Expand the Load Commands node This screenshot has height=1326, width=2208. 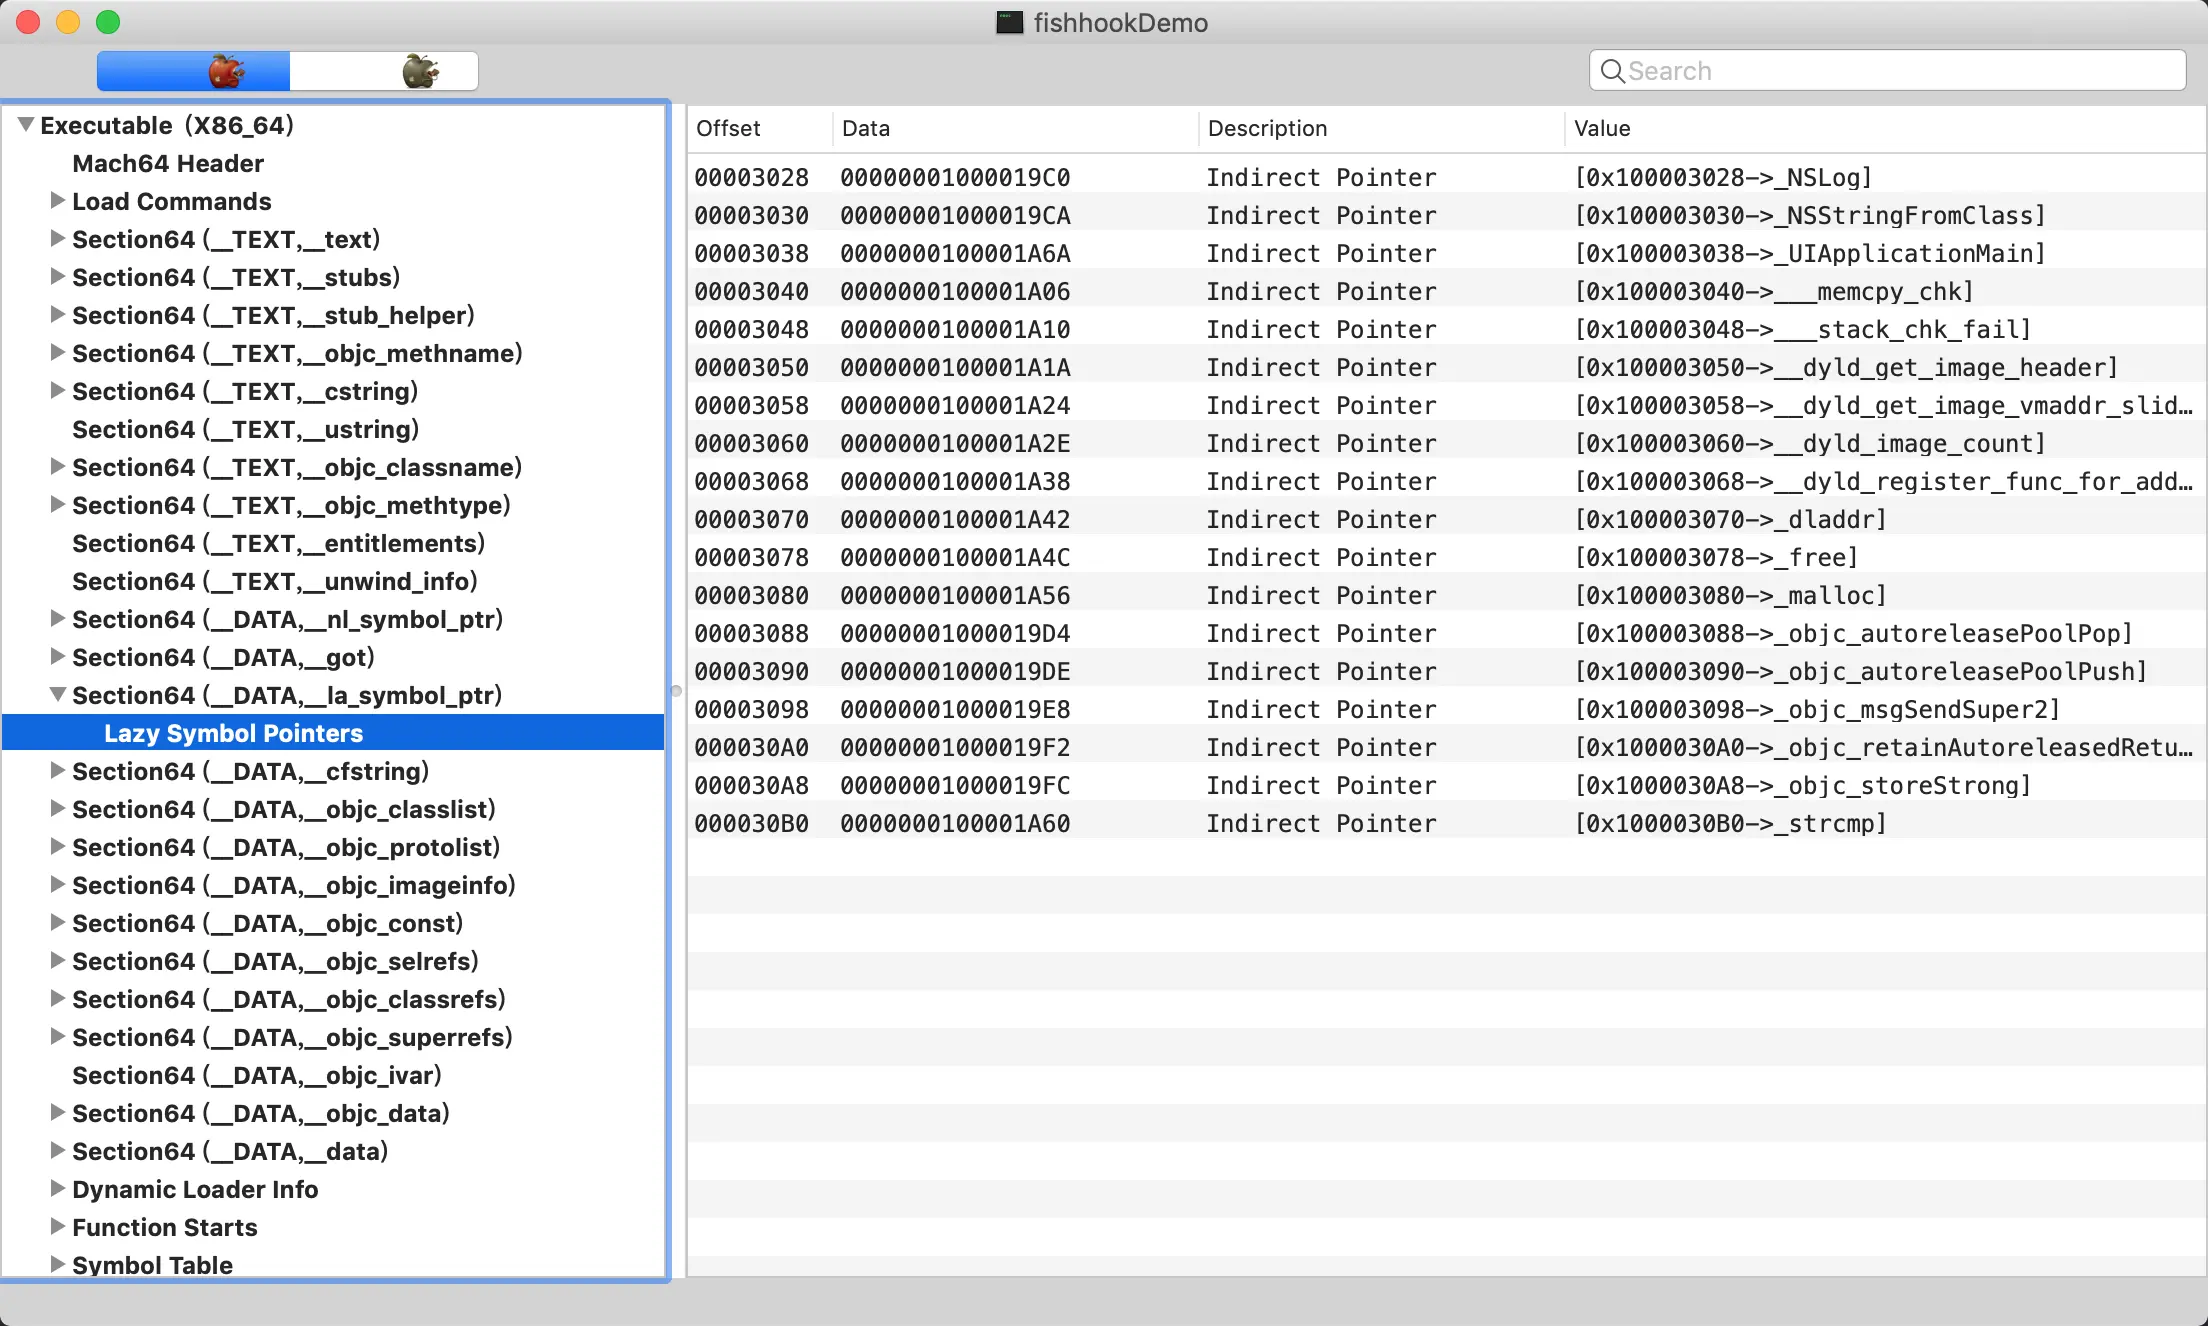click(x=57, y=201)
